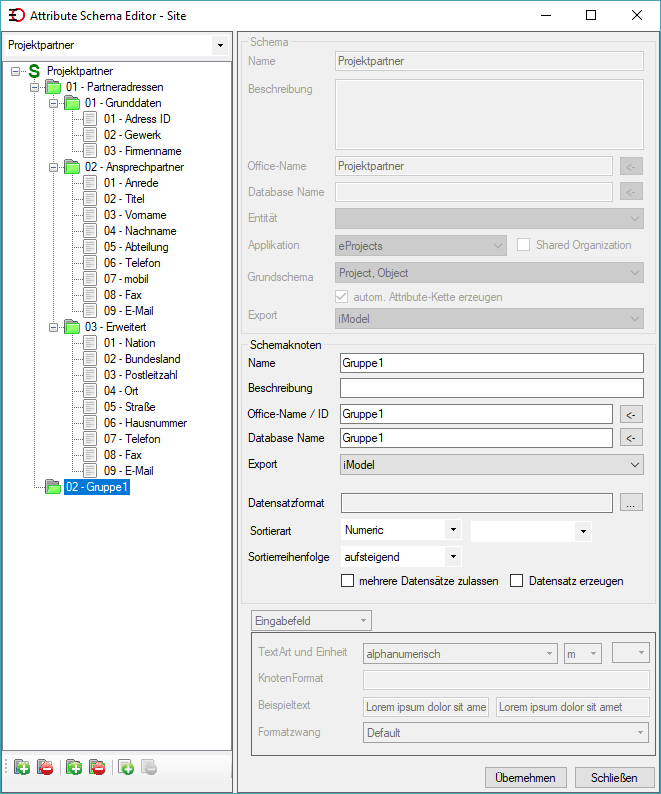Click the folder icon of 02 - Ansprechpartner
The image size is (661, 794).
72,167
